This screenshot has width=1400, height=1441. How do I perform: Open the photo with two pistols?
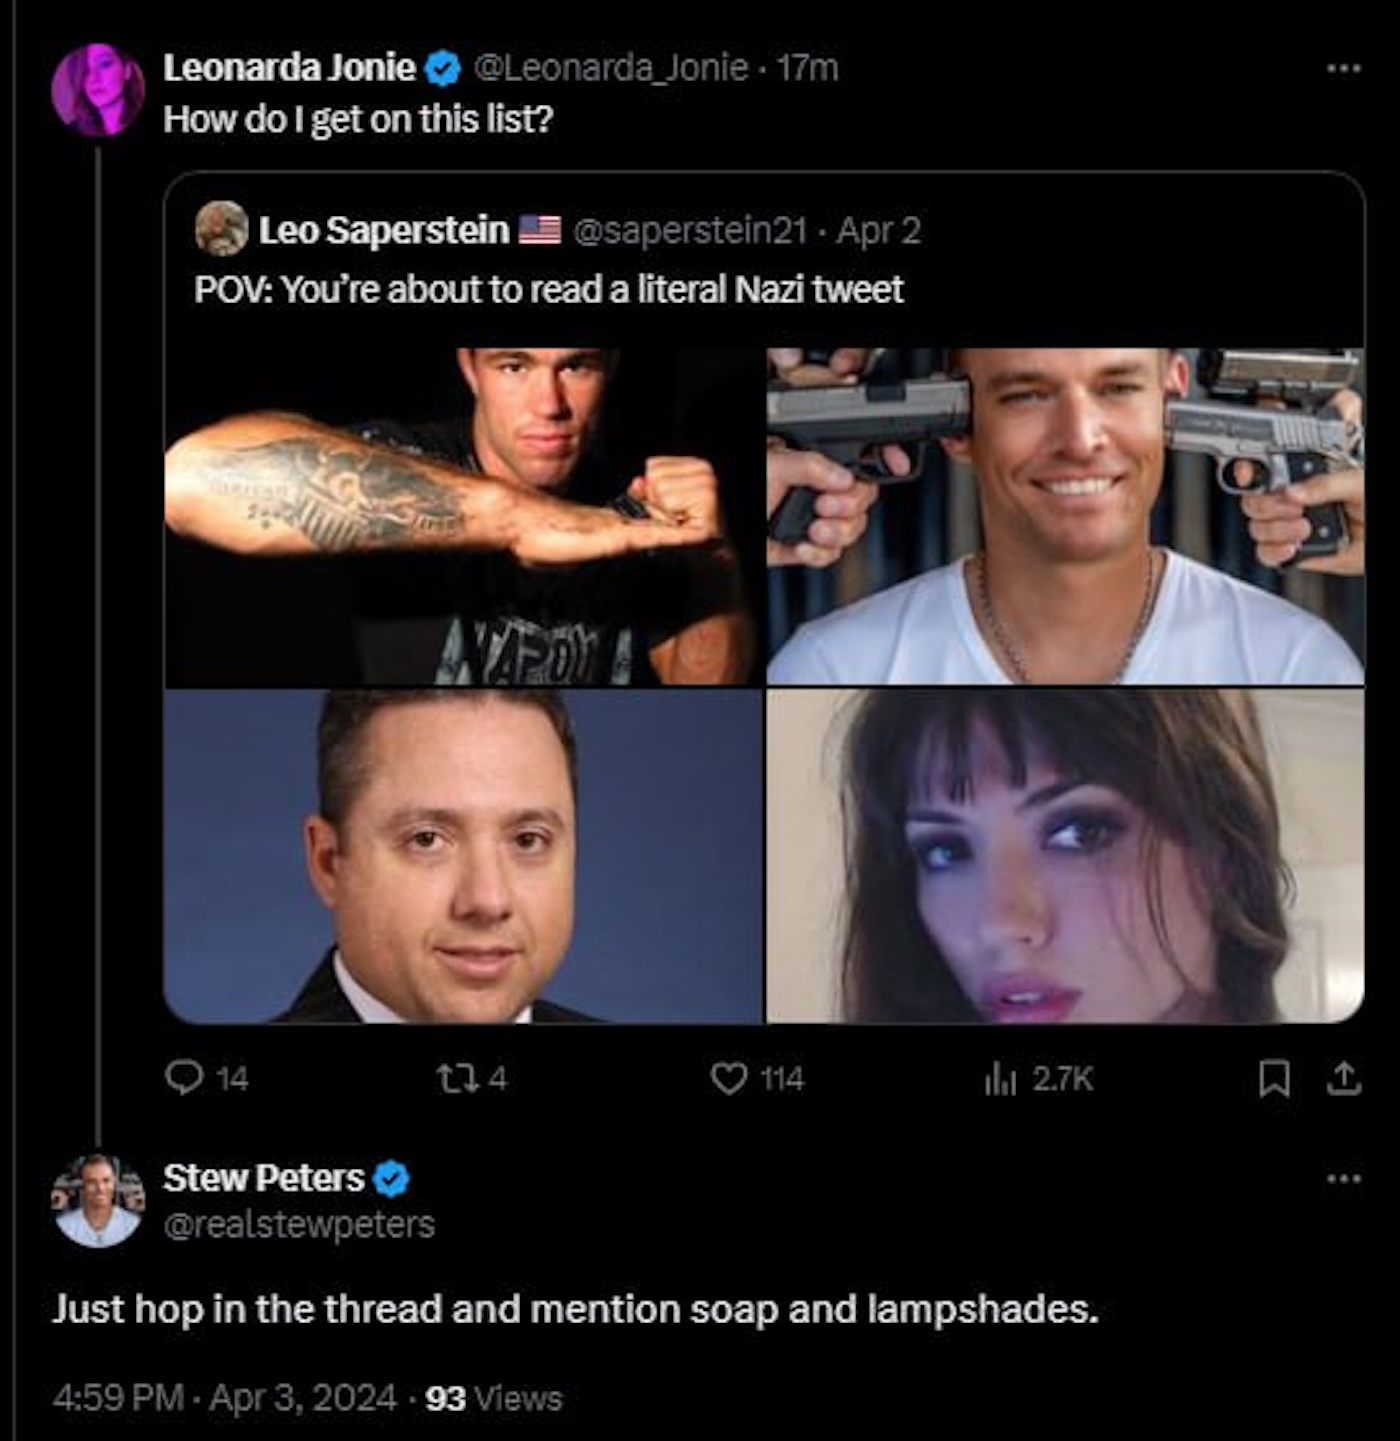(x=1065, y=516)
